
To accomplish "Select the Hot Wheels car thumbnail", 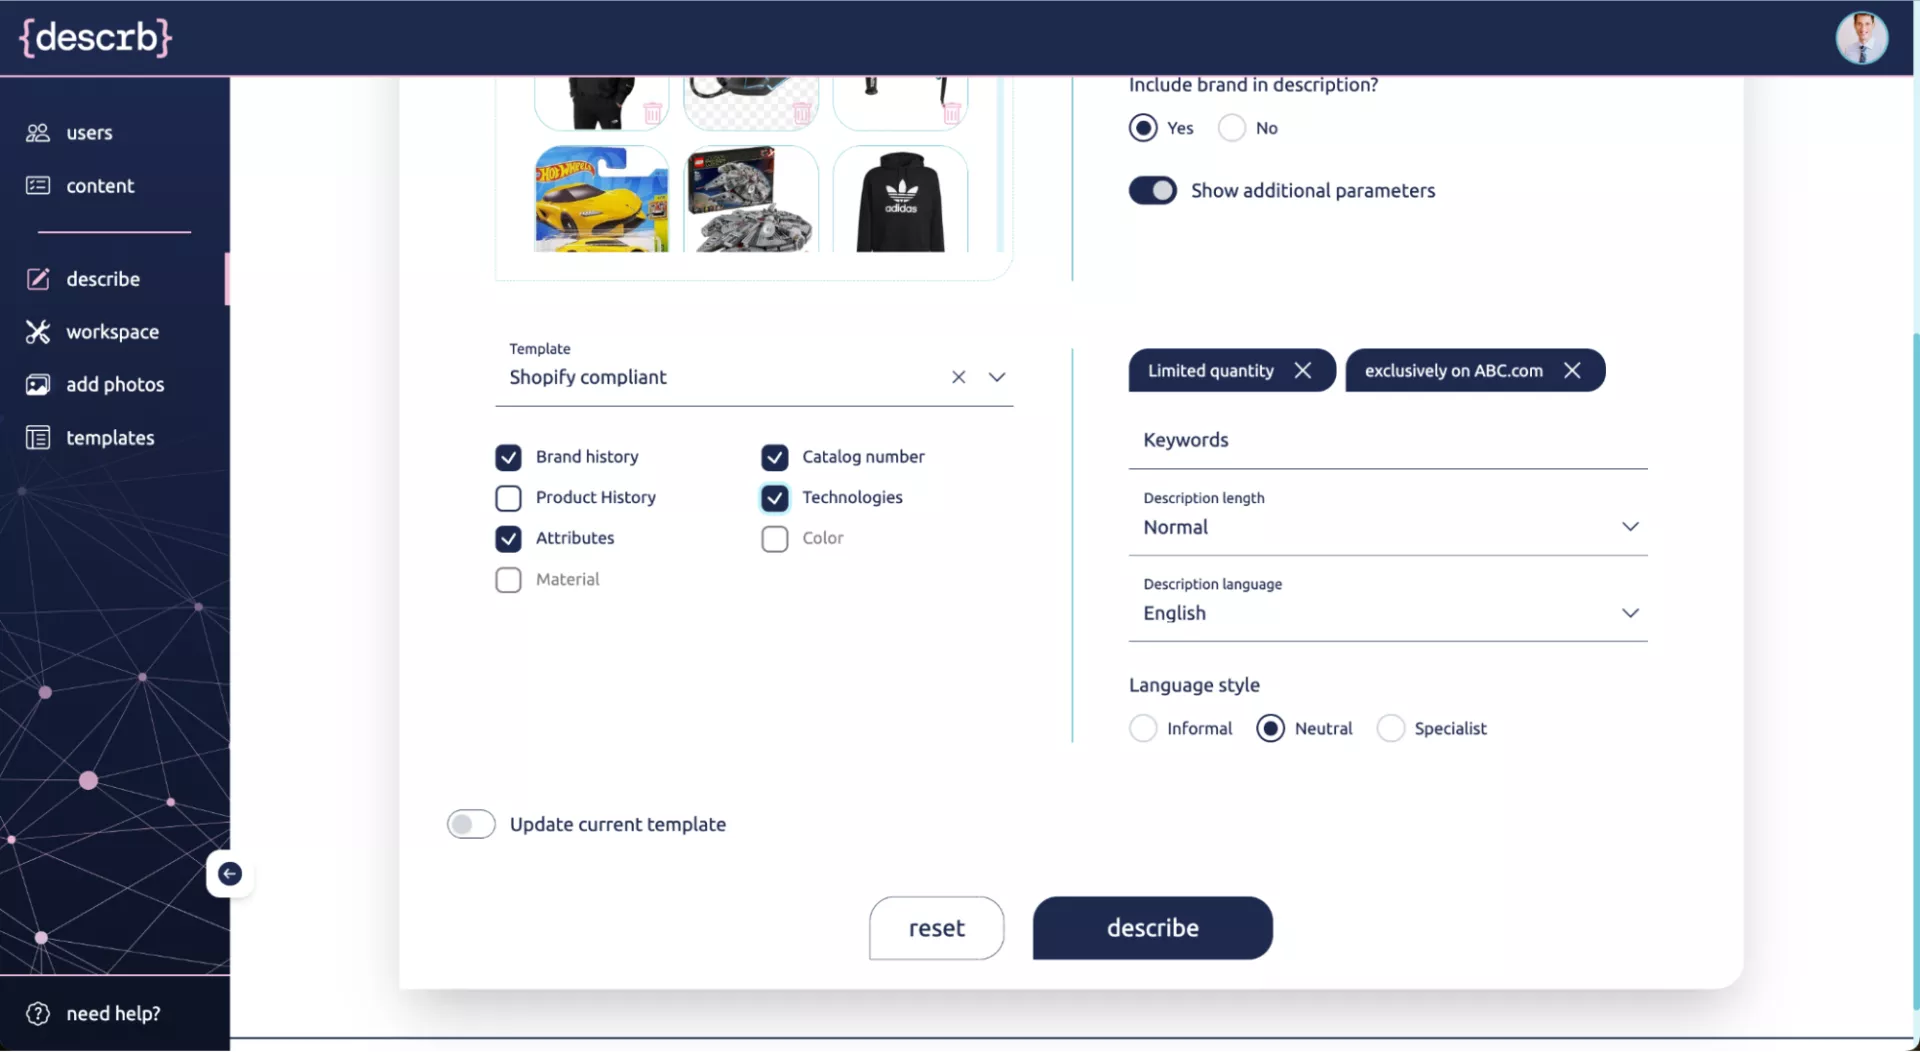I will point(601,200).
